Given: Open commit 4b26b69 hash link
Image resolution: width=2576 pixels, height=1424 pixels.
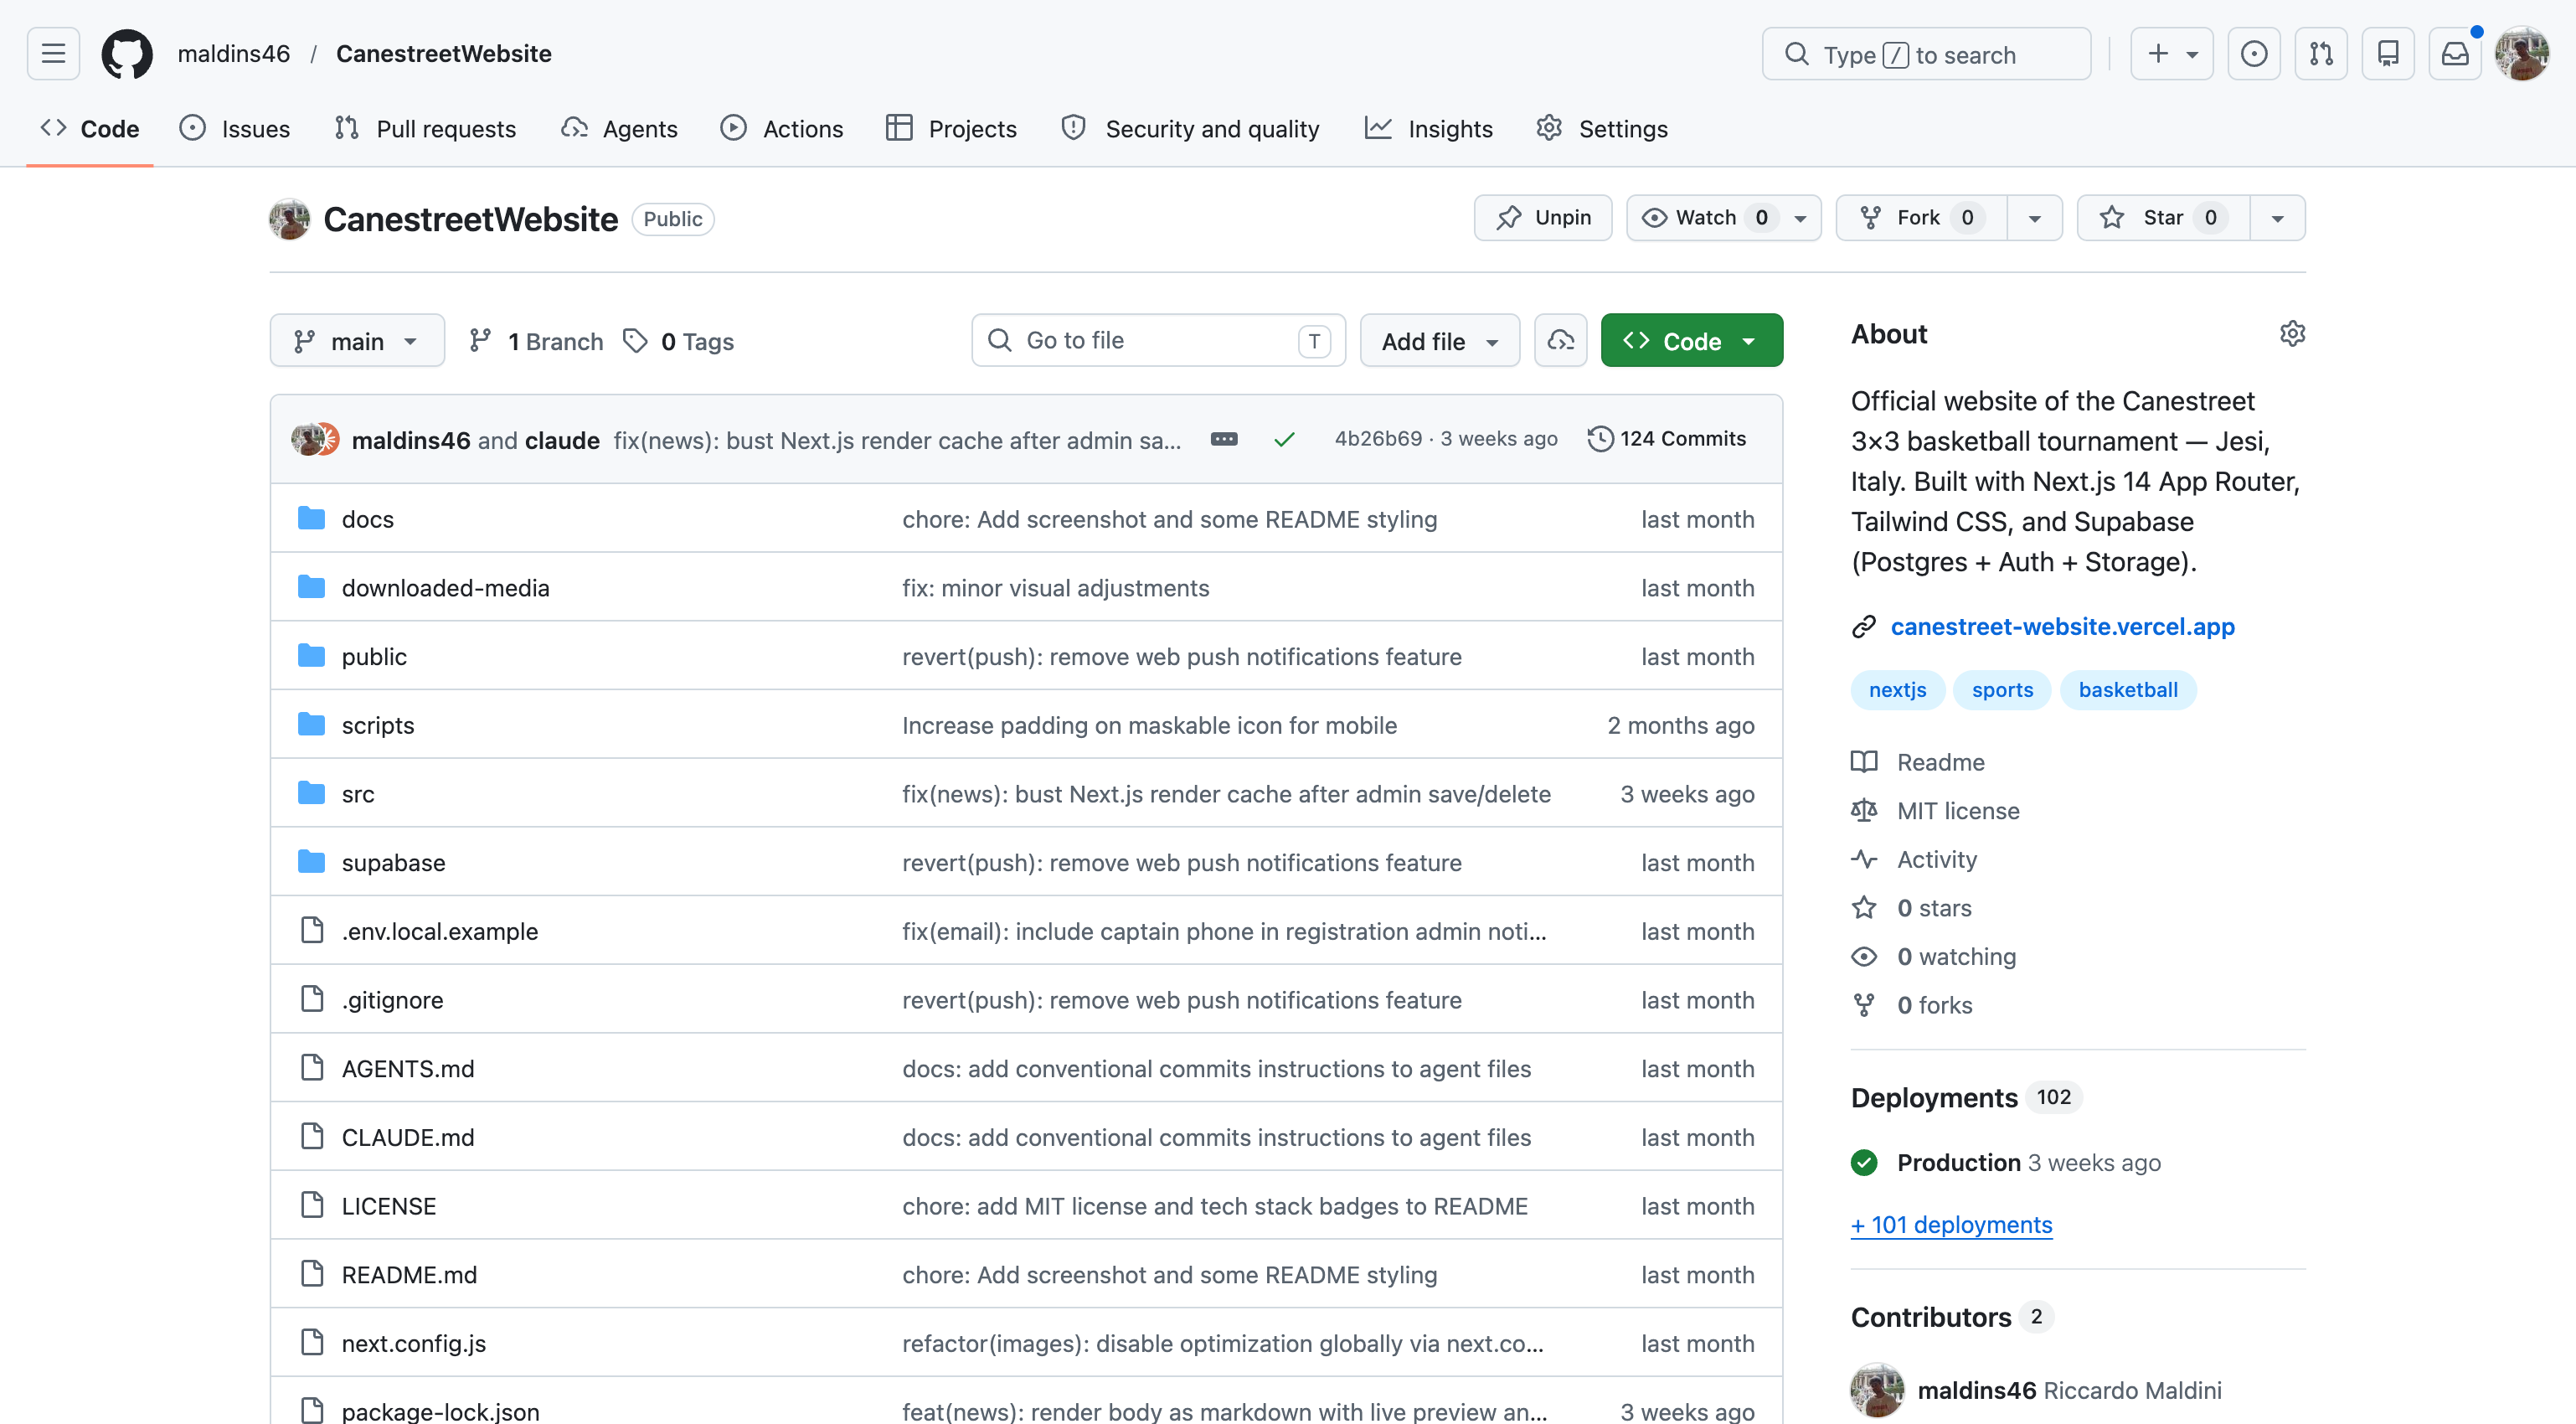Looking at the screenshot, I should 1378,439.
